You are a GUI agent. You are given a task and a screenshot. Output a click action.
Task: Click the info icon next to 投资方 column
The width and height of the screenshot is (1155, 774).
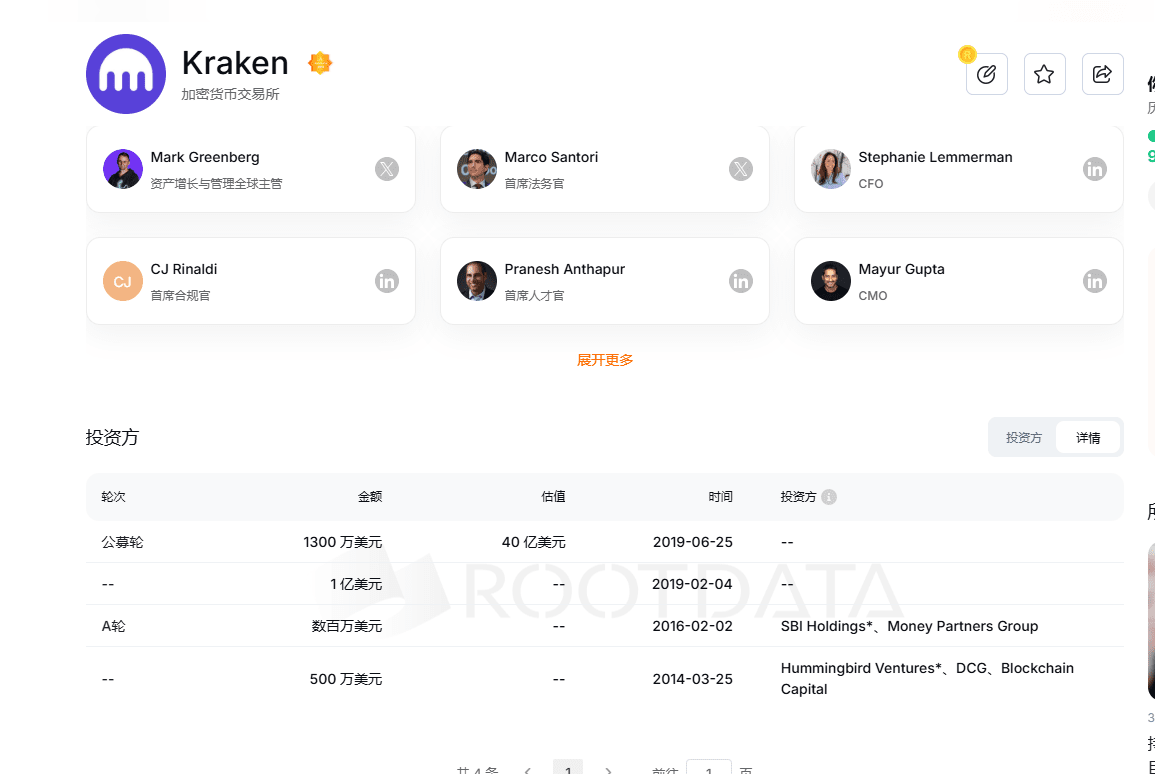[x=829, y=497]
